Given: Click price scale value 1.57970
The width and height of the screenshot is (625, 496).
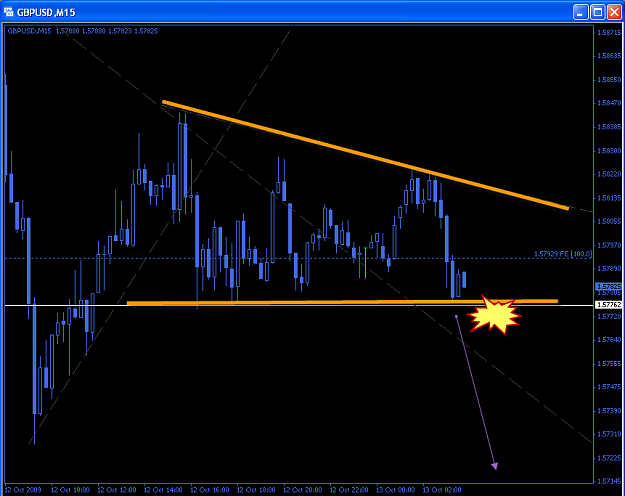Looking at the screenshot, I should click(x=609, y=245).
